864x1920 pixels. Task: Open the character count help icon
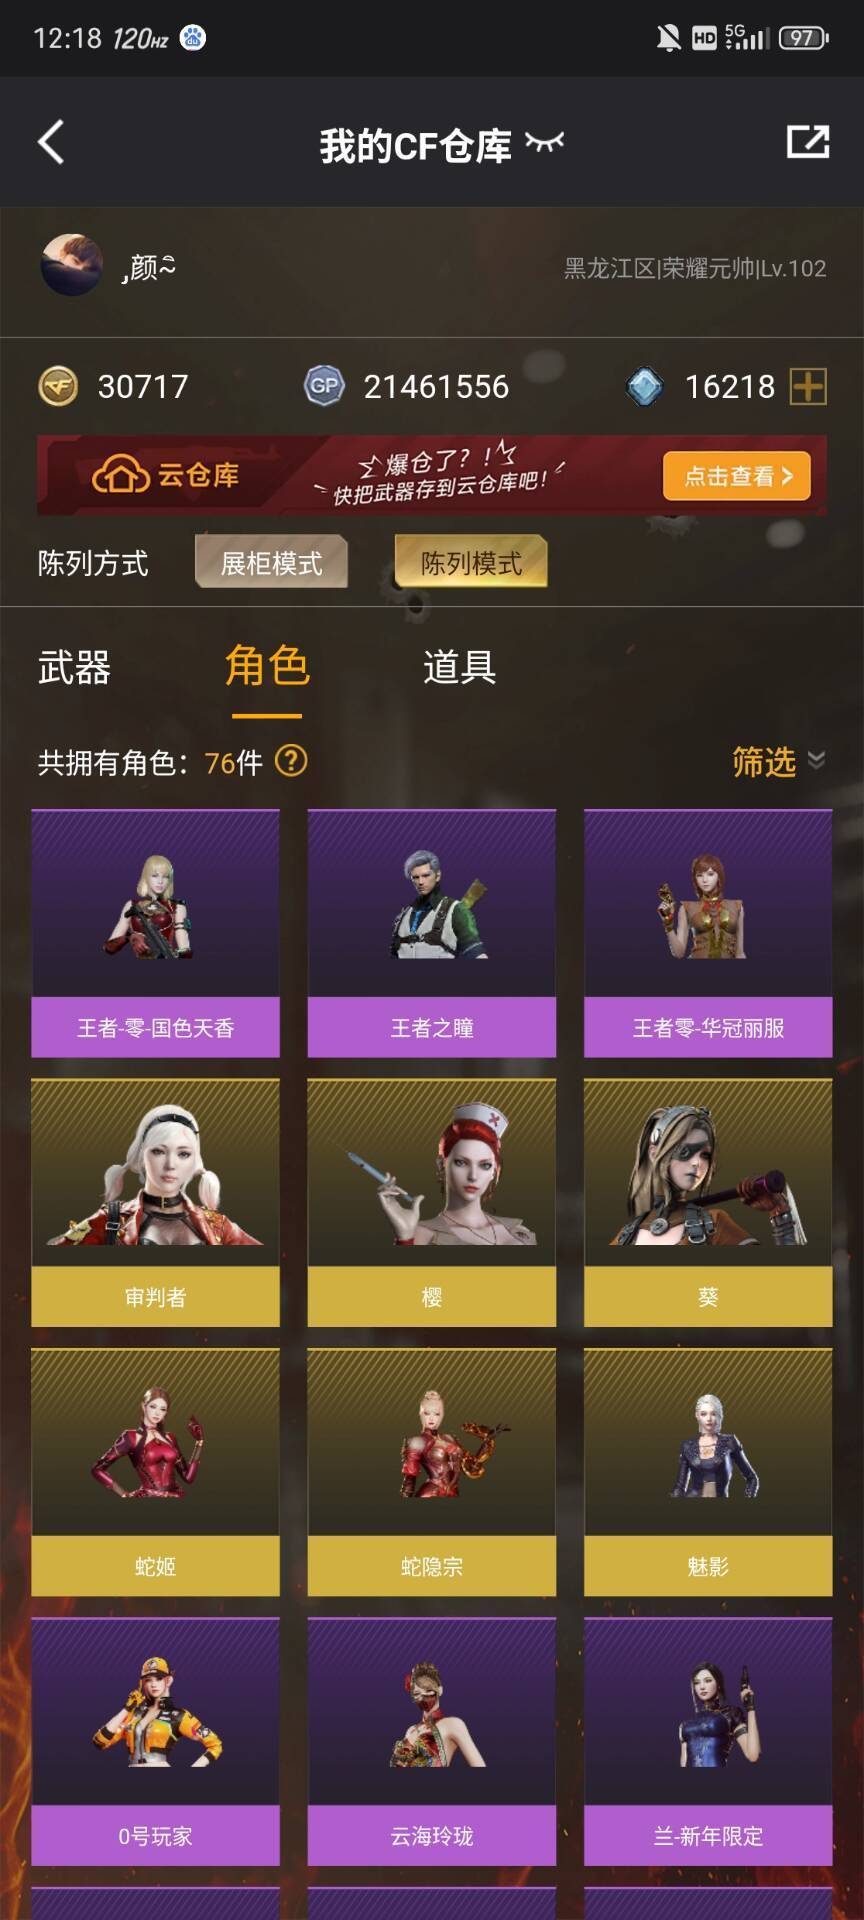coord(291,761)
